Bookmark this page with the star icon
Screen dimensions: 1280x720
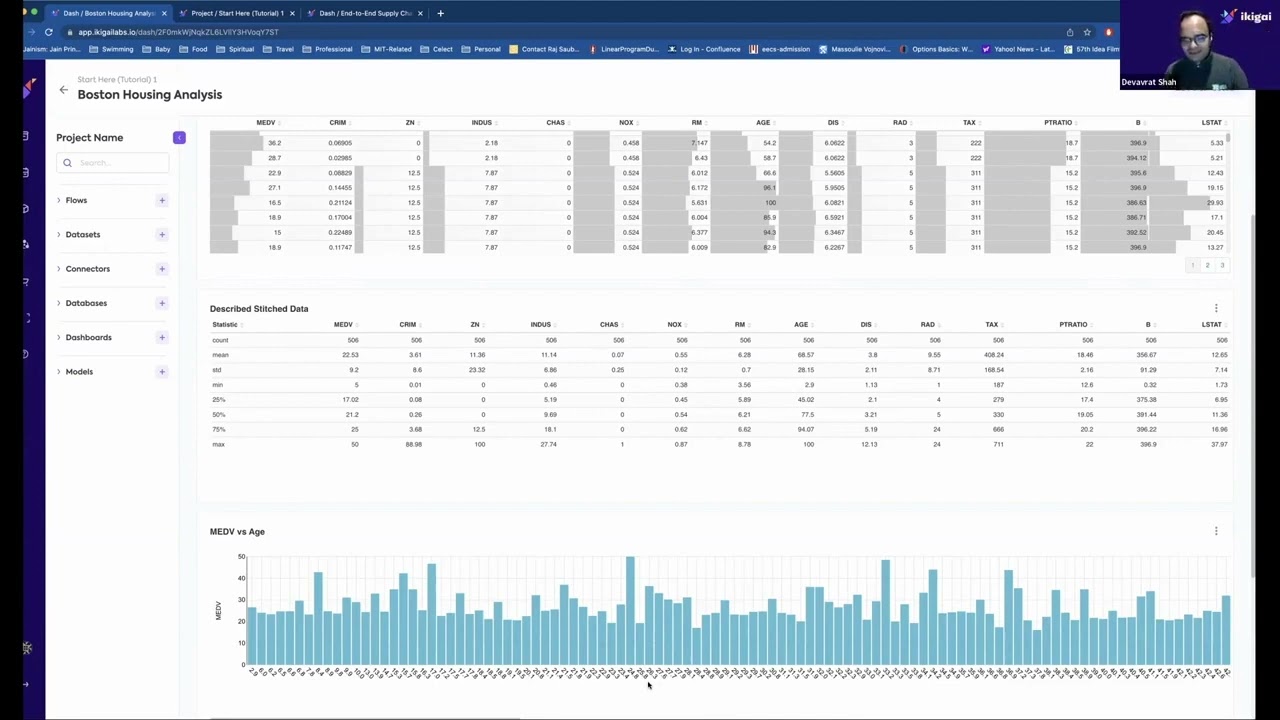click(1087, 32)
